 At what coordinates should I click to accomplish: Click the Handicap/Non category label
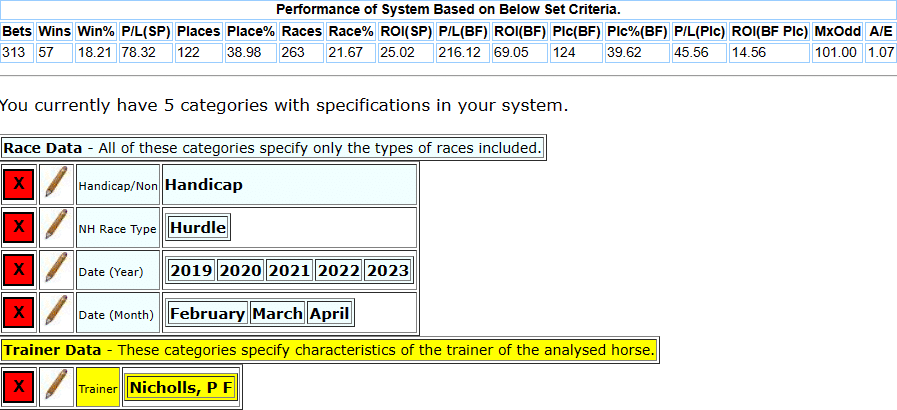(118, 185)
